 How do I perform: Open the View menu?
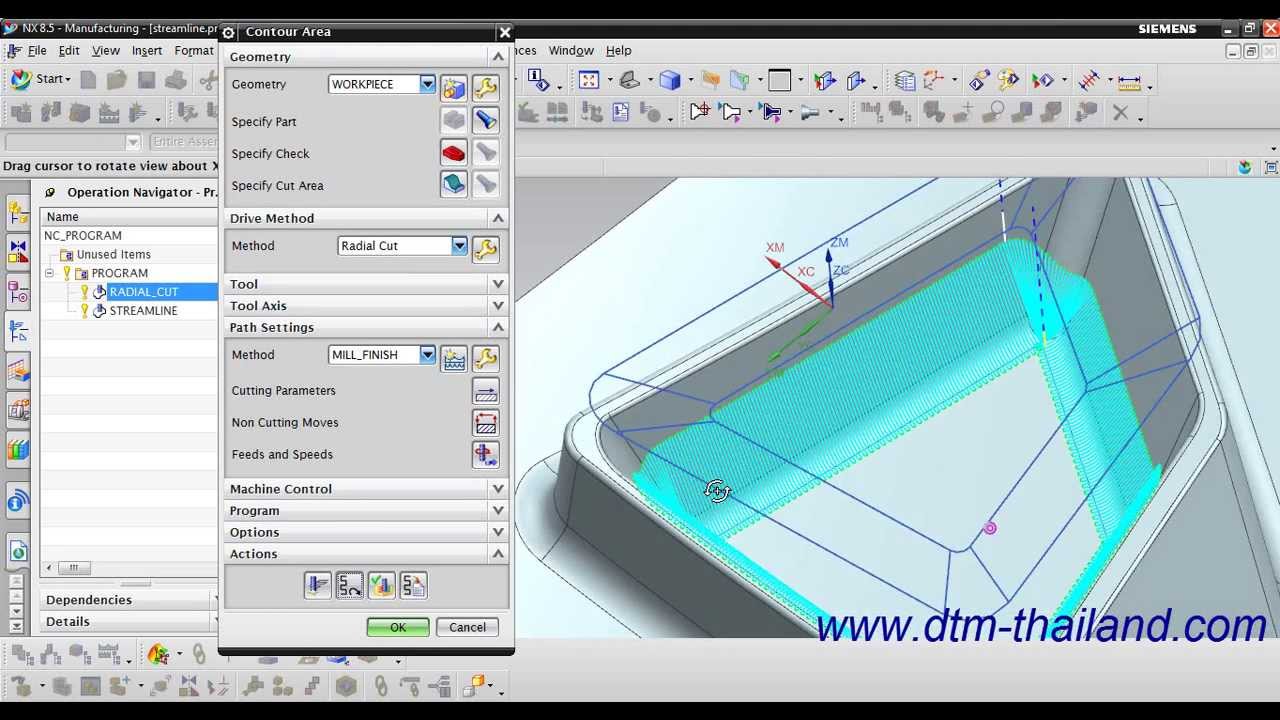click(x=106, y=50)
